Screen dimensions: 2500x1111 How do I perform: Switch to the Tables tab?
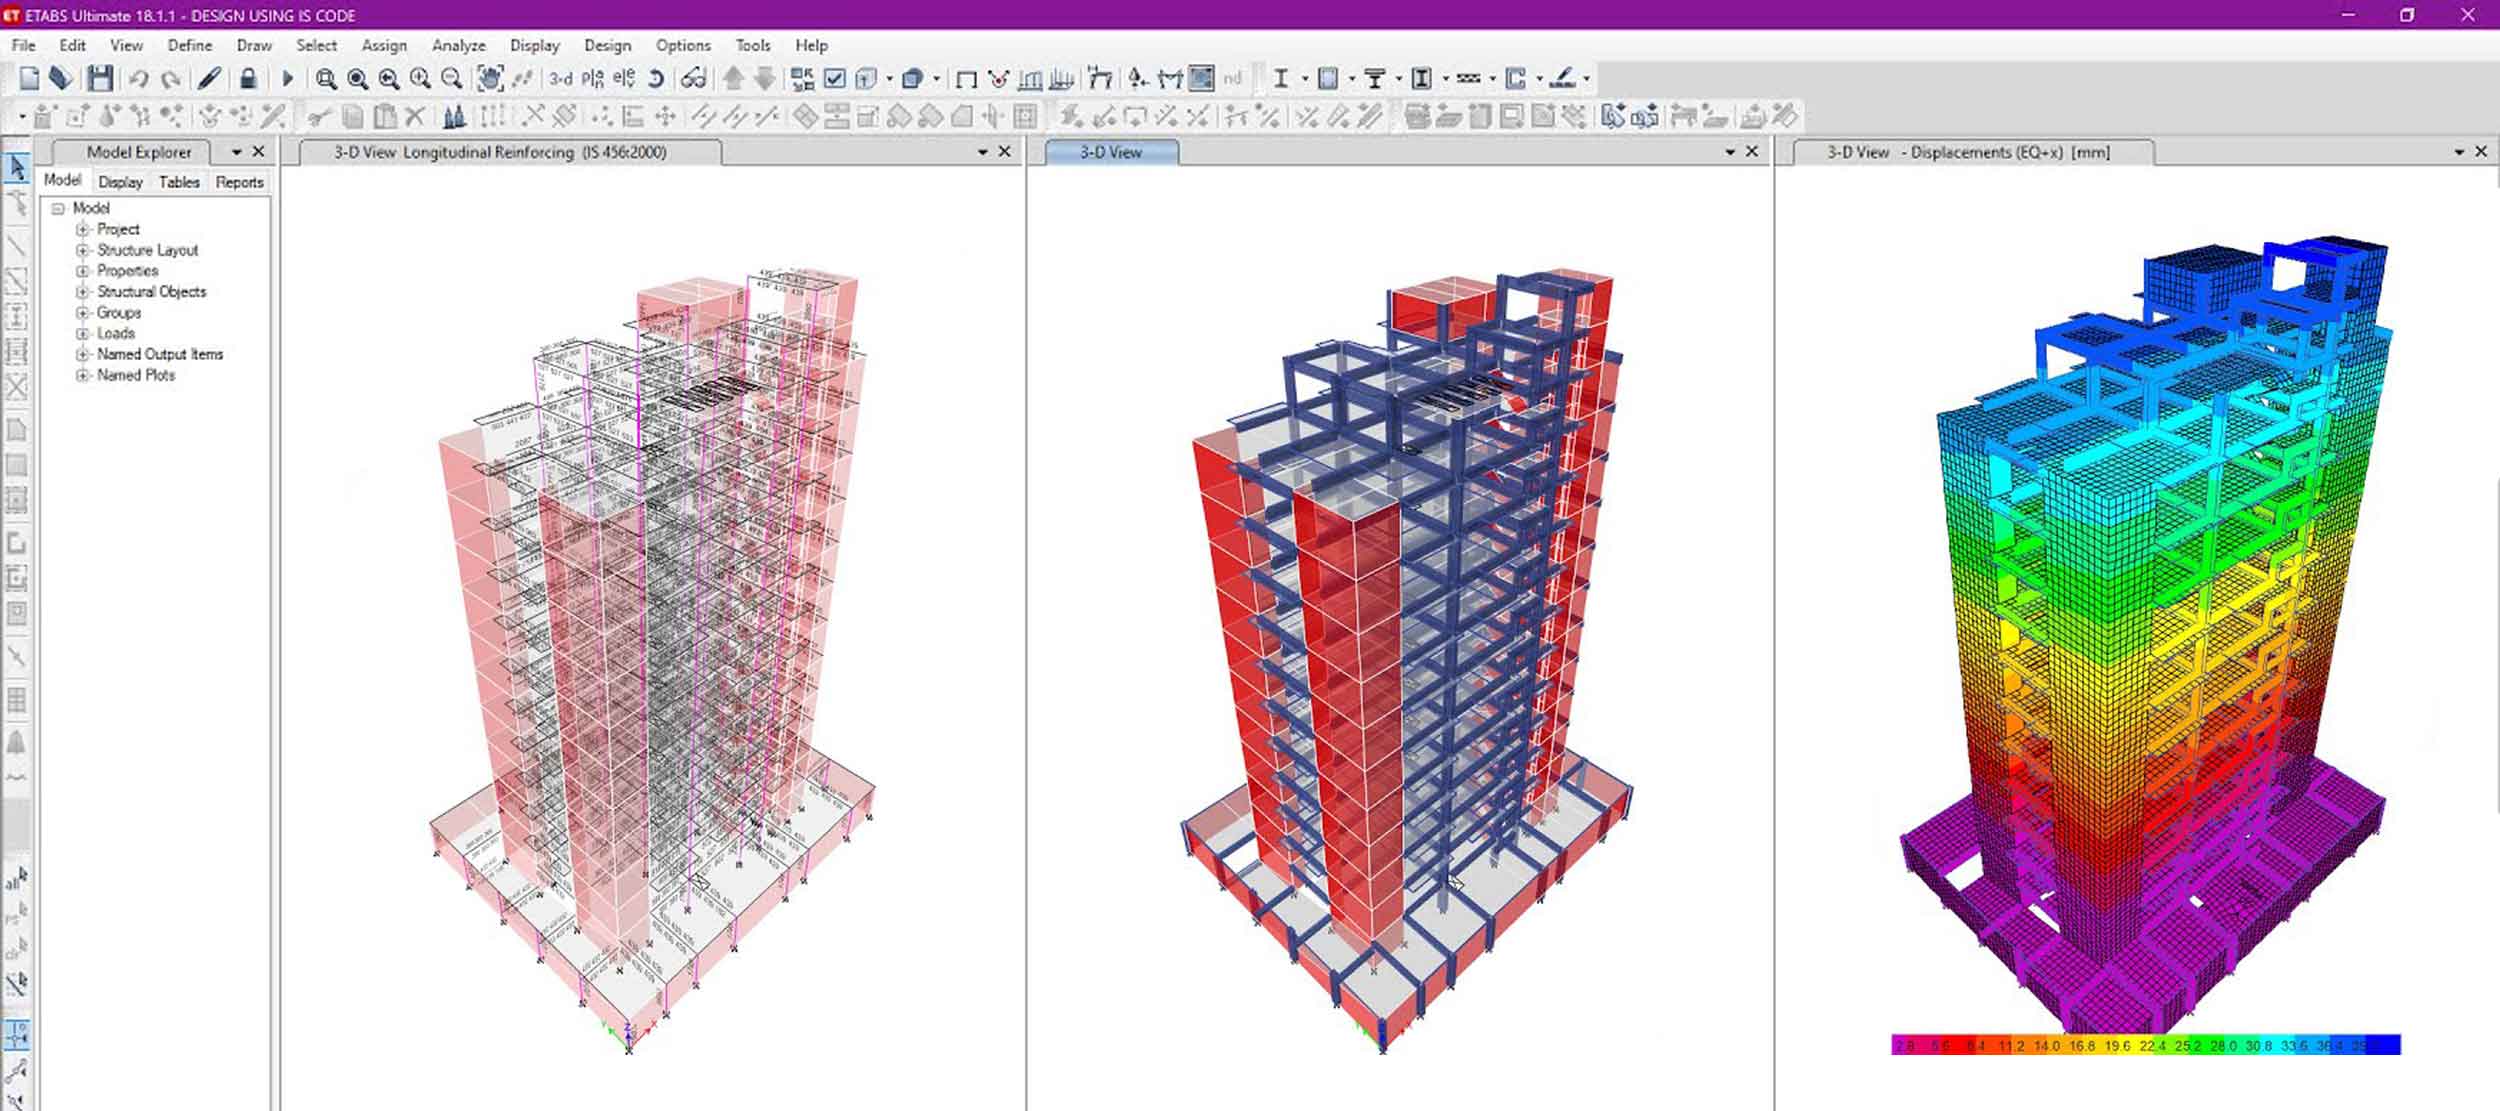179,182
